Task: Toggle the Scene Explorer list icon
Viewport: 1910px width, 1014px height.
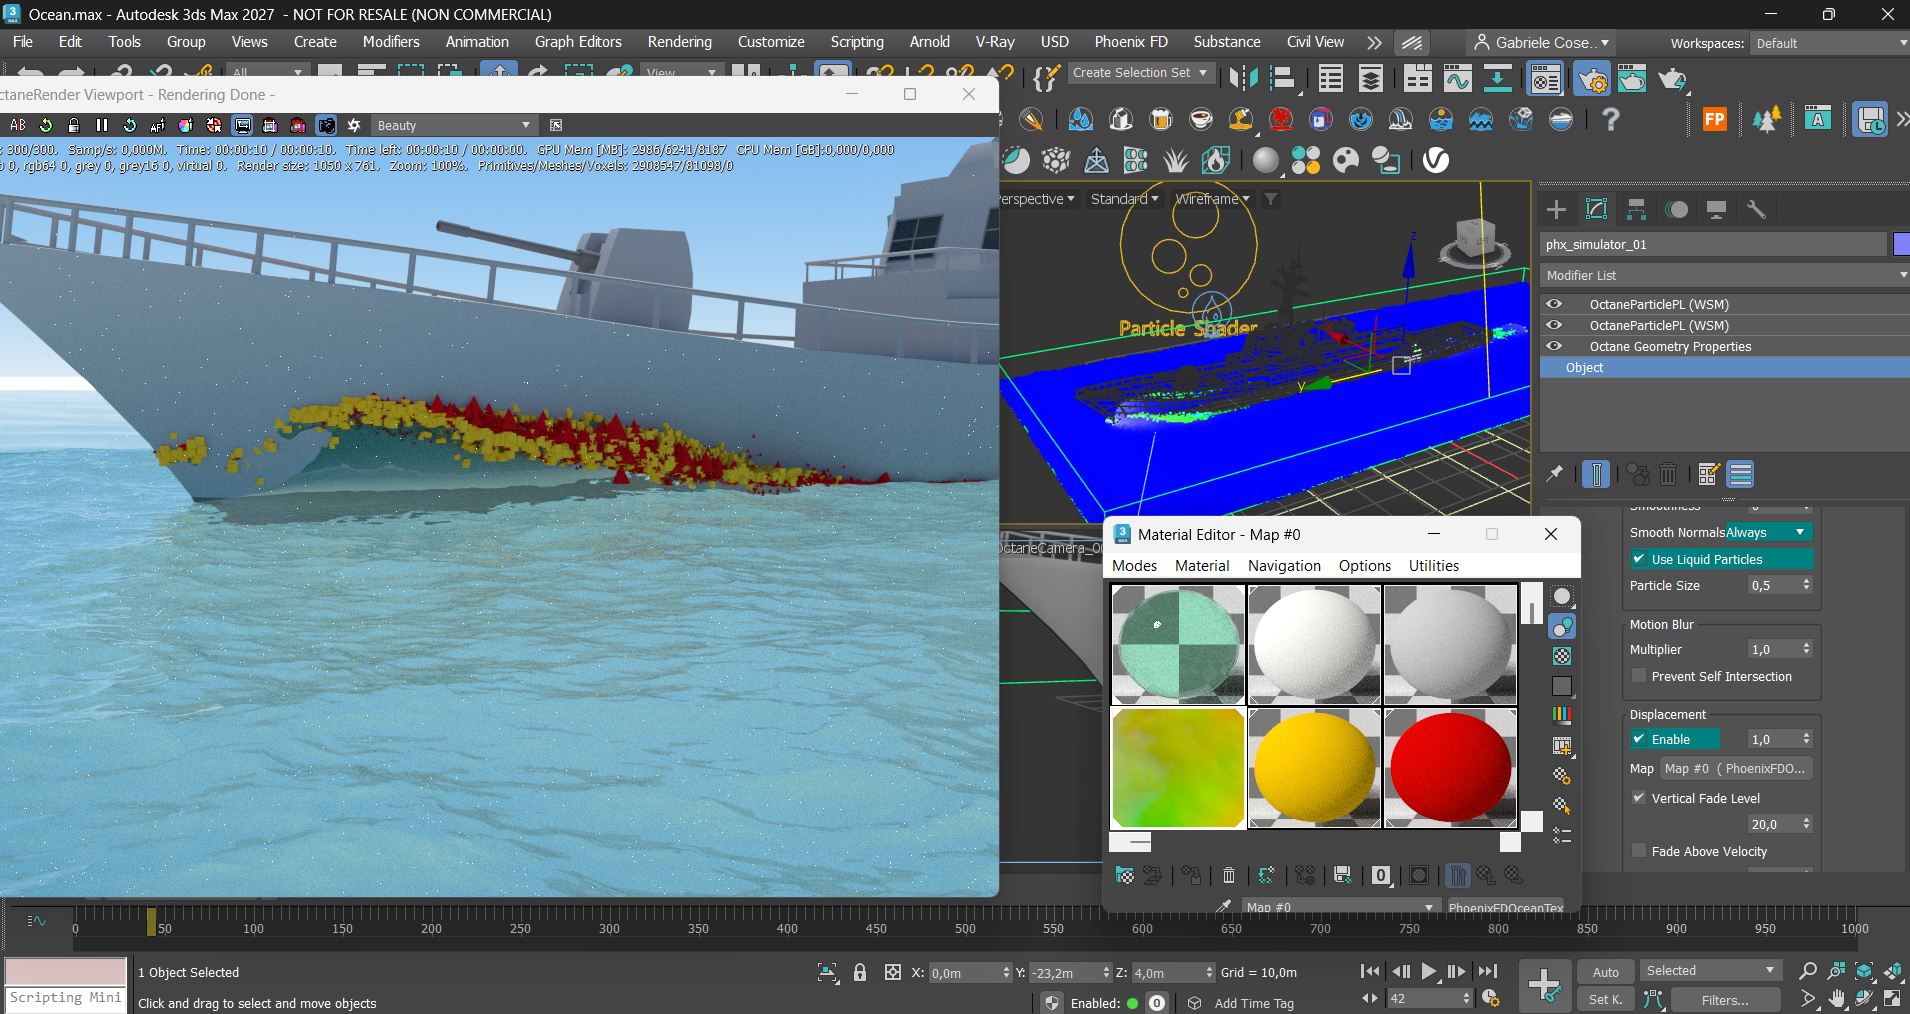Action: [1330, 78]
